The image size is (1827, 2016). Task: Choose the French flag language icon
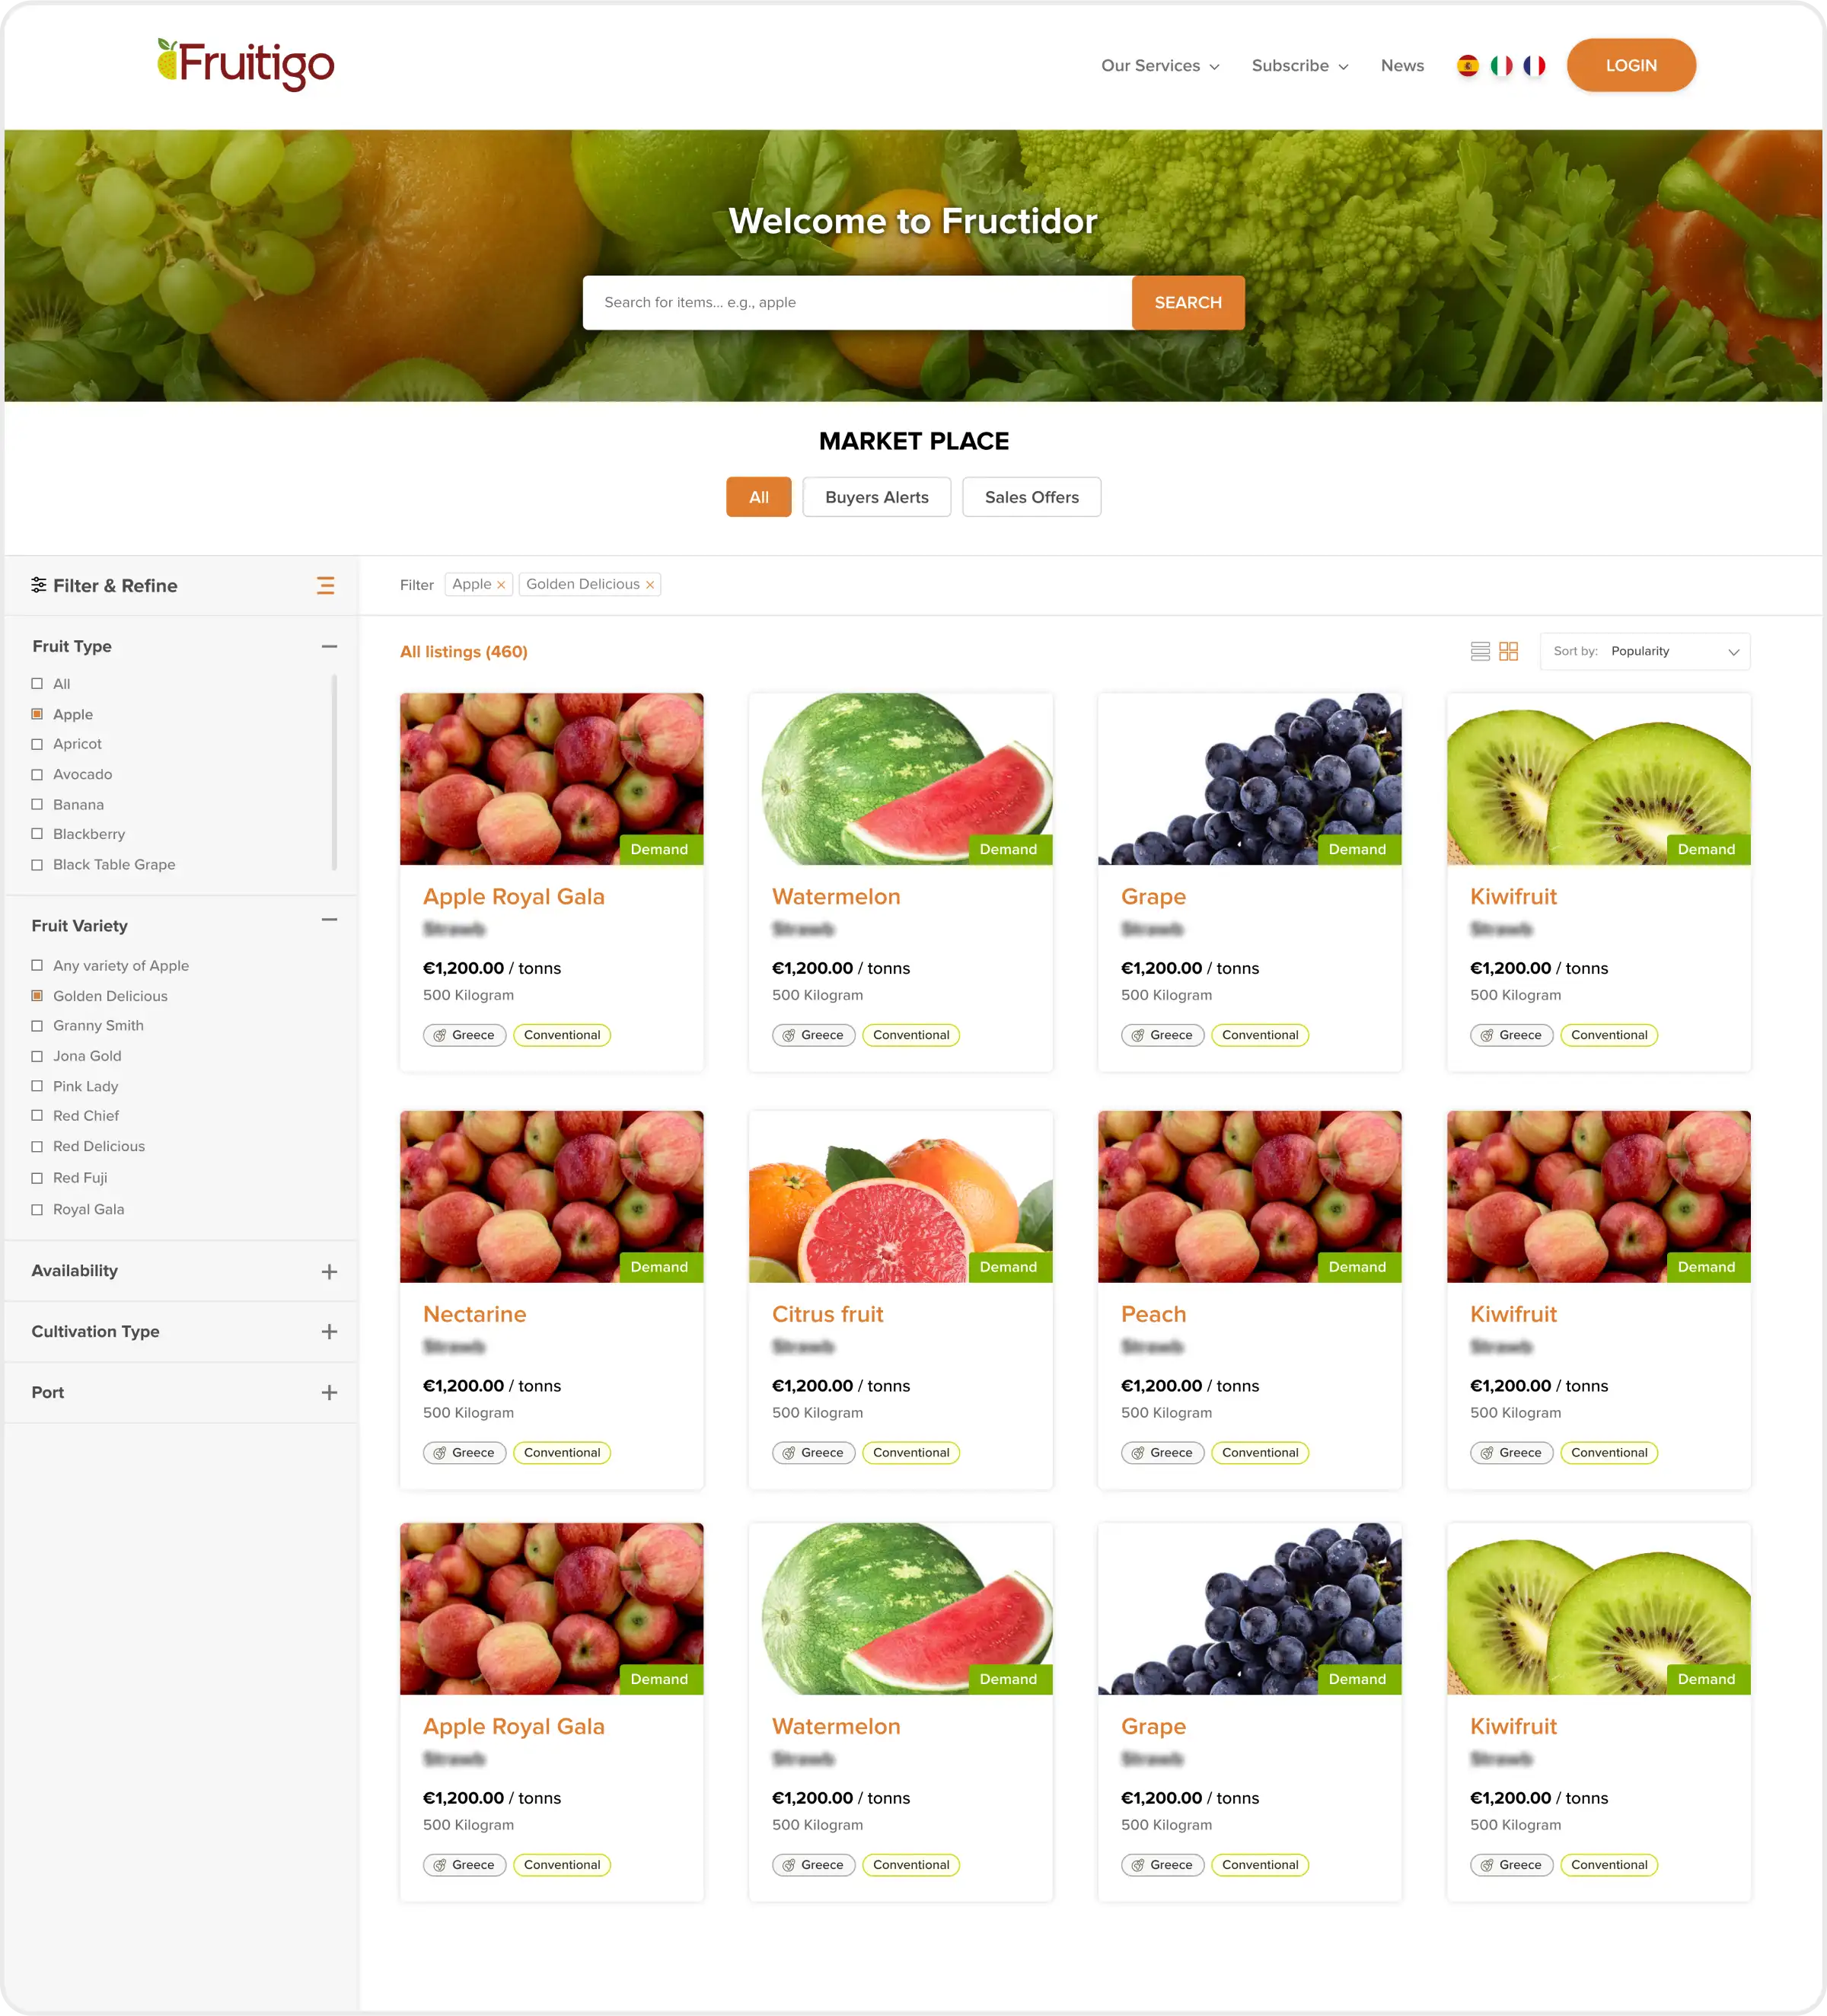pyautogui.click(x=1534, y=66)
